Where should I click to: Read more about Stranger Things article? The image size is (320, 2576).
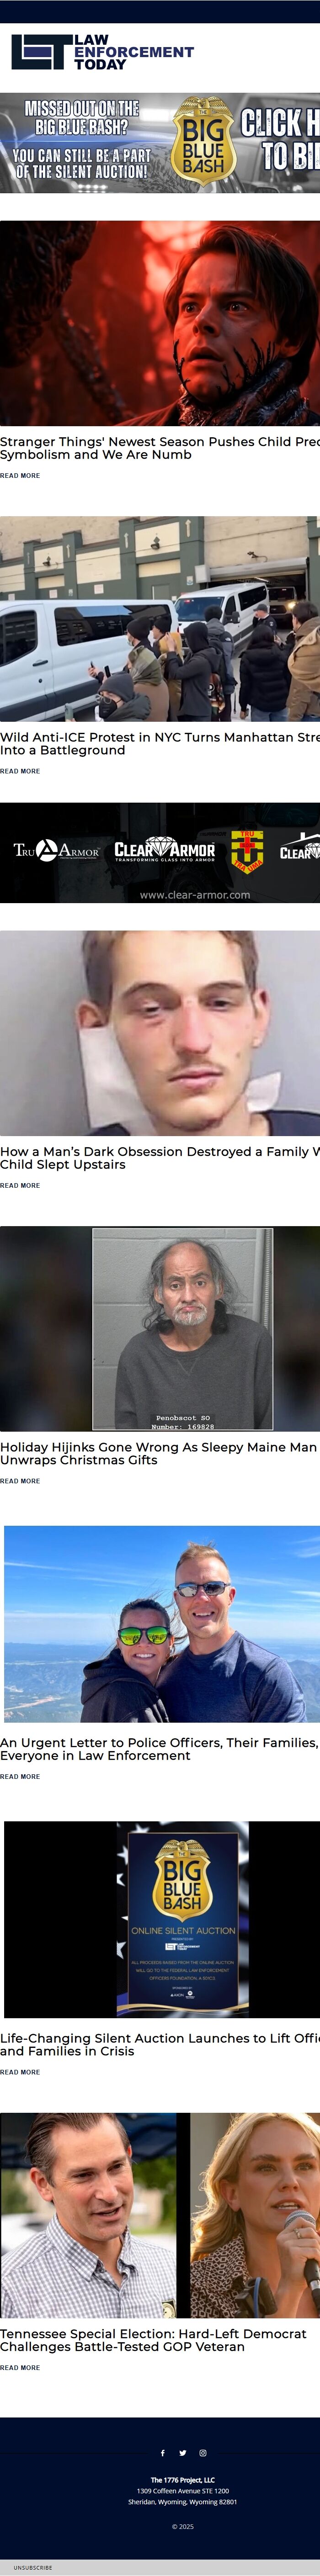[x=20, y=476]
